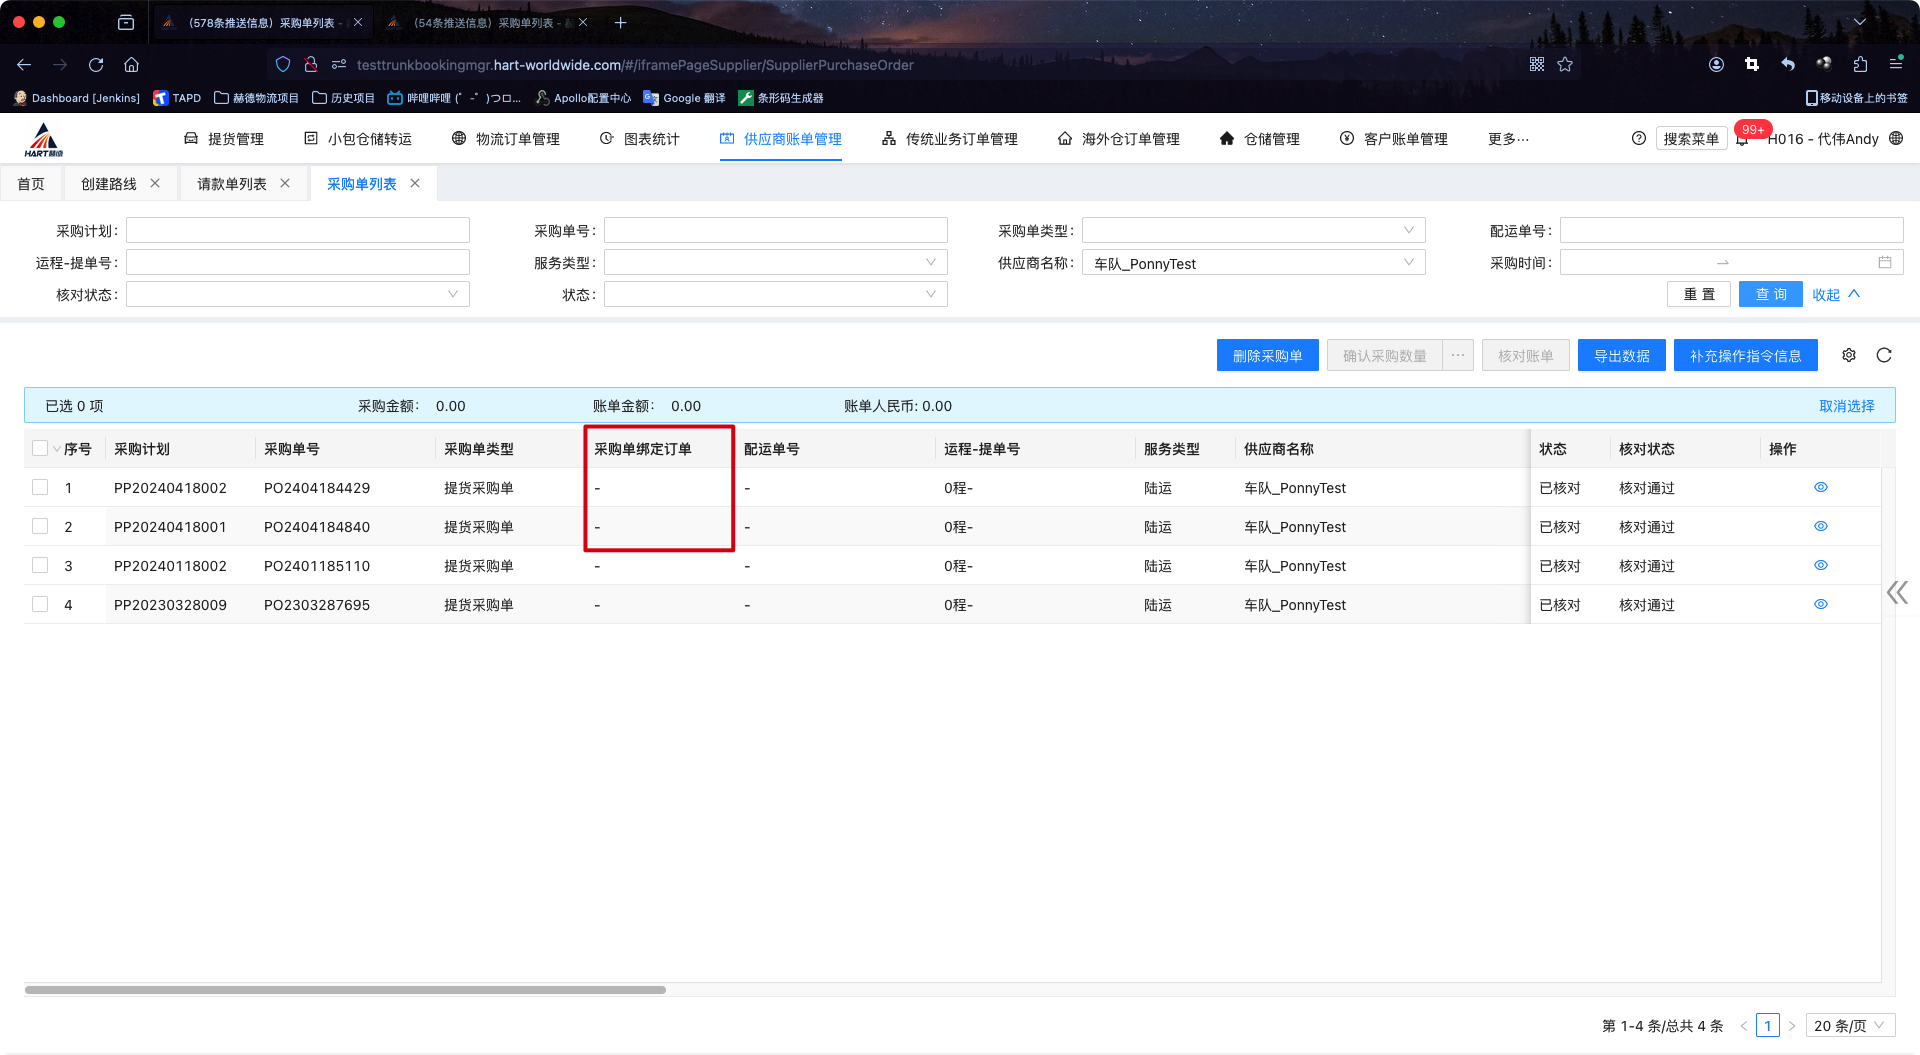Viewport: 1920px width, 1055px height.
Task: Switch to the 请款单列表 tab
Action: coord(232,184)
